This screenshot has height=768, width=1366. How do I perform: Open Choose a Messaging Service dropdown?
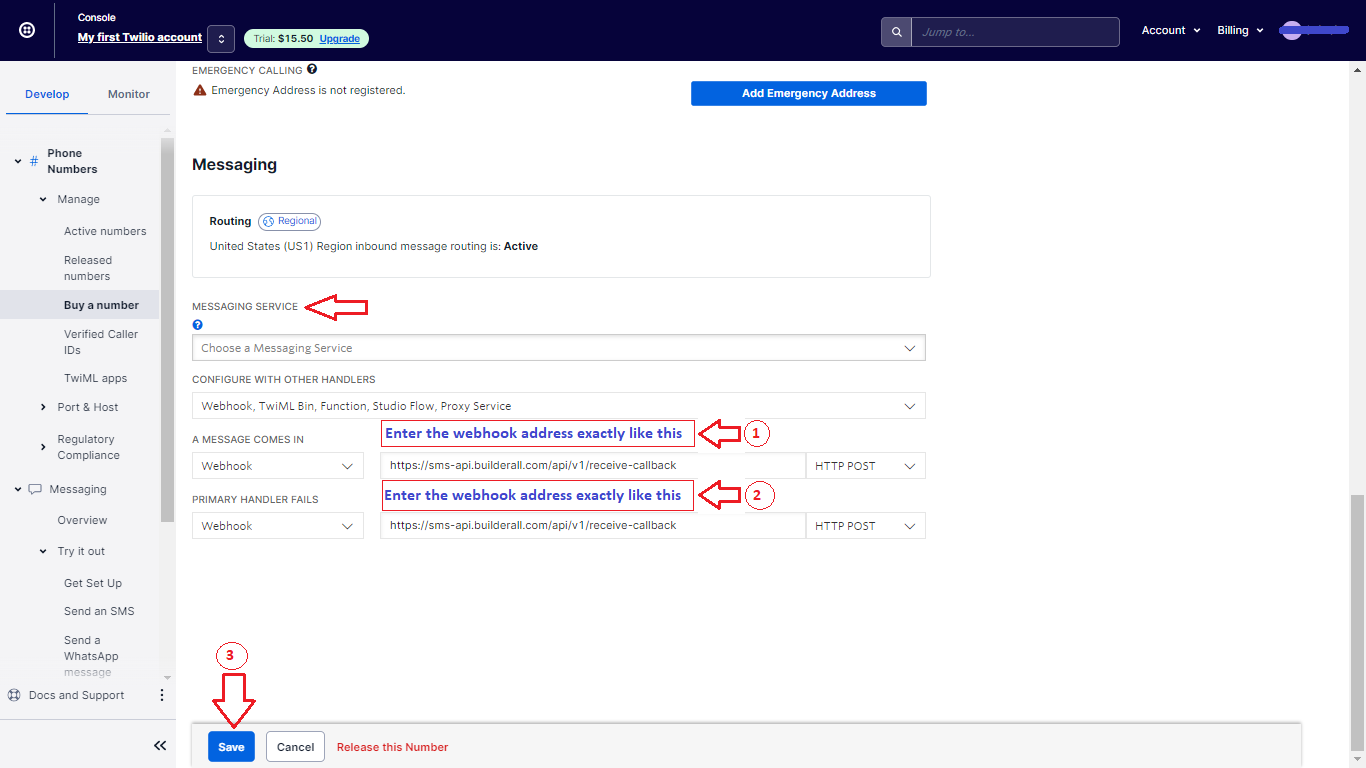click(559, 348)
